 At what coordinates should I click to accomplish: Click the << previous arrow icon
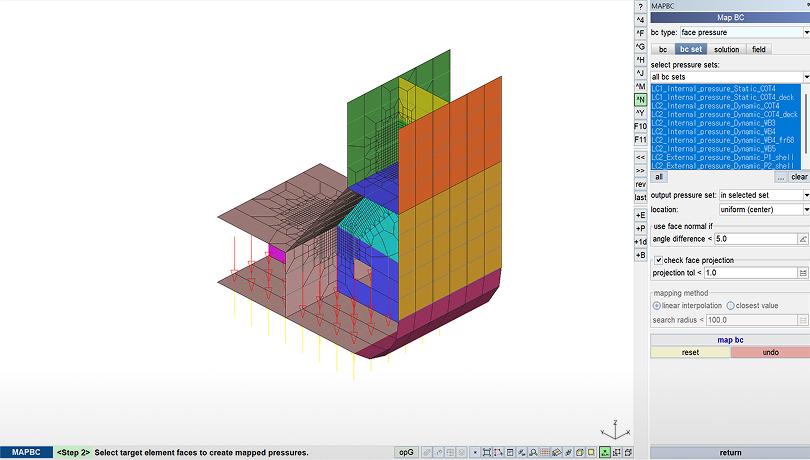tap(640, 157)
